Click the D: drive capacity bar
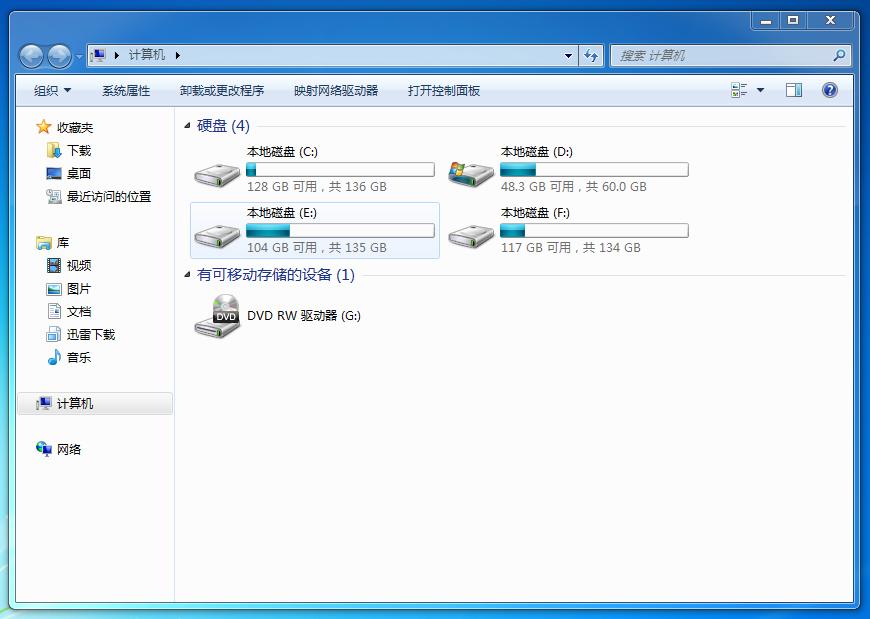 click(594, 169)
